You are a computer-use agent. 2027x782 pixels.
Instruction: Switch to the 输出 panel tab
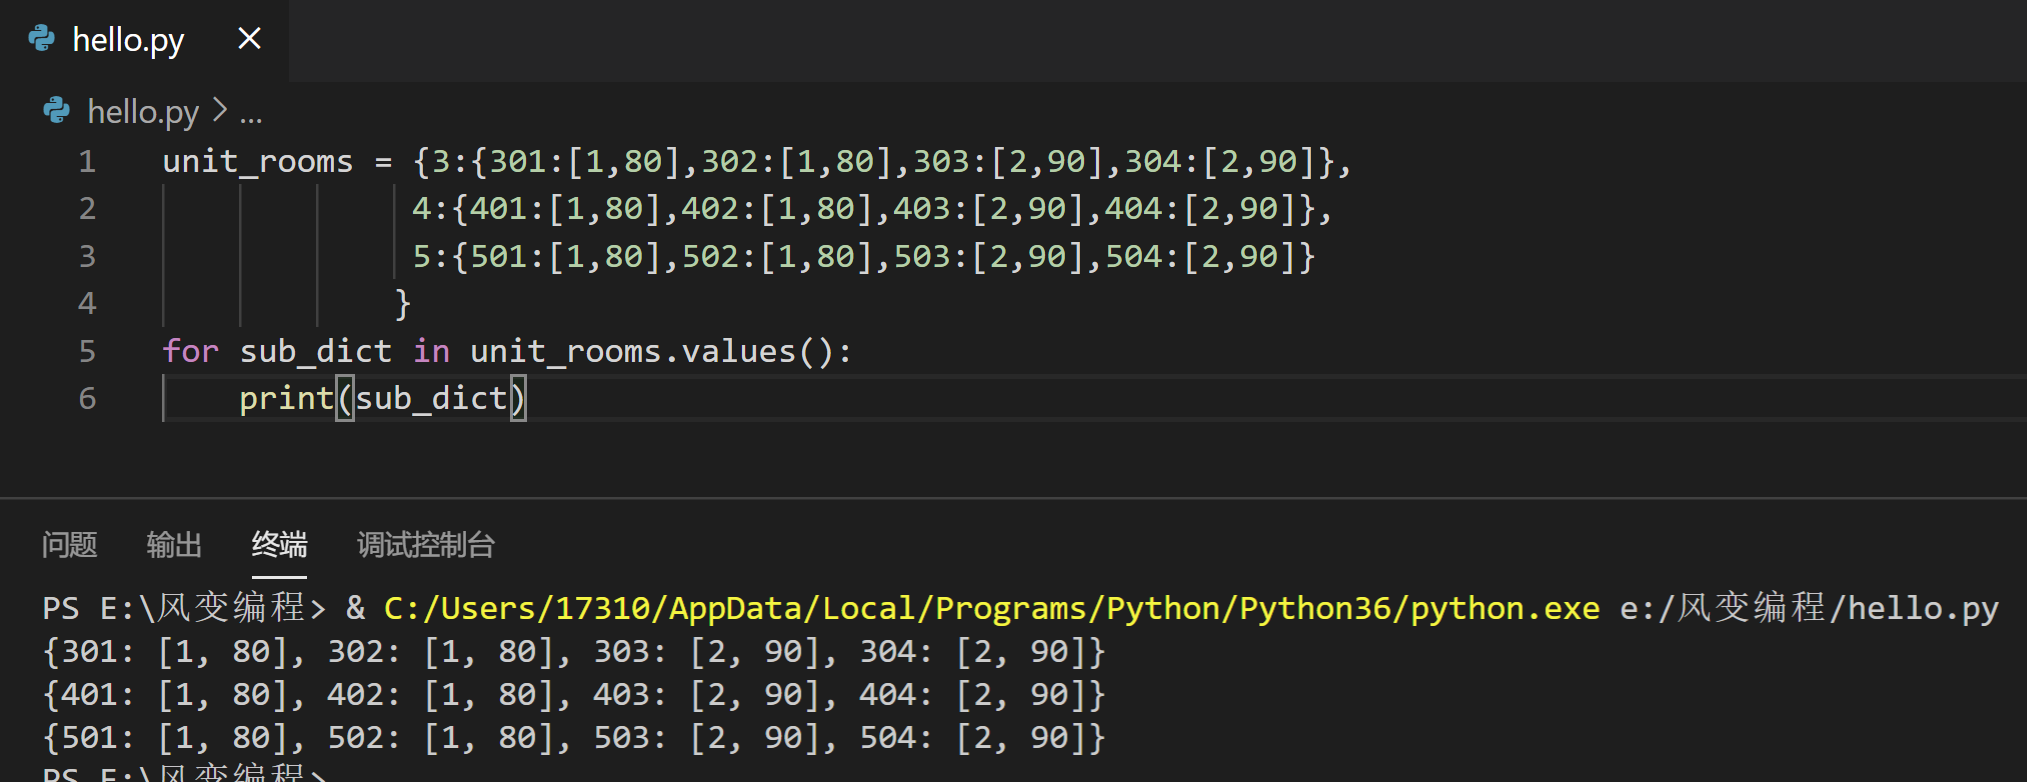click(x=174, y=545)
